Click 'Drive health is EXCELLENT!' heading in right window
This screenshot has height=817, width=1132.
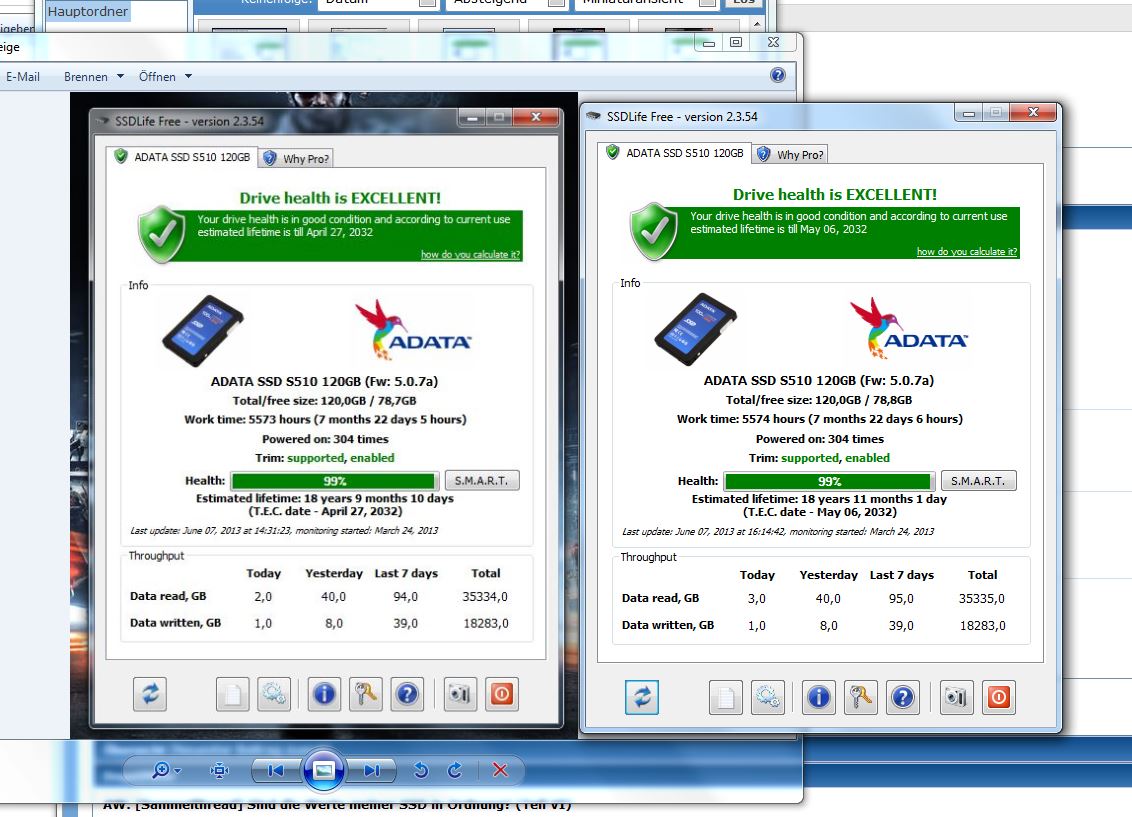pos(835,194)
